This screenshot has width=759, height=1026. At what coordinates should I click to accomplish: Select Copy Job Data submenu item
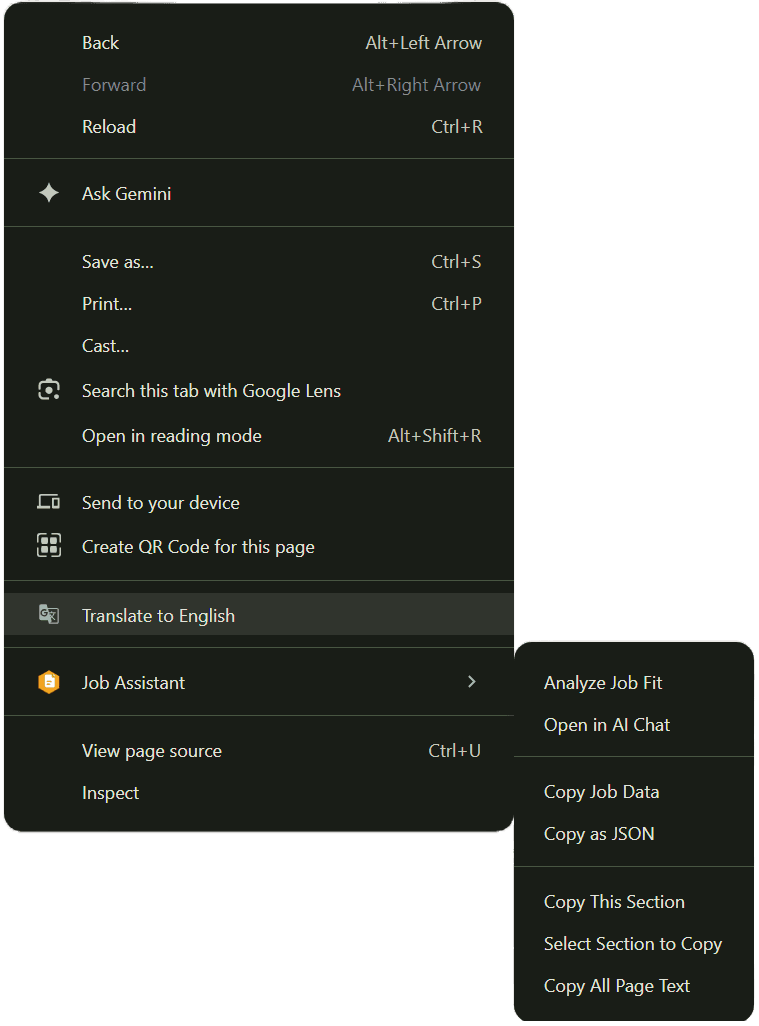coord(634,792)
